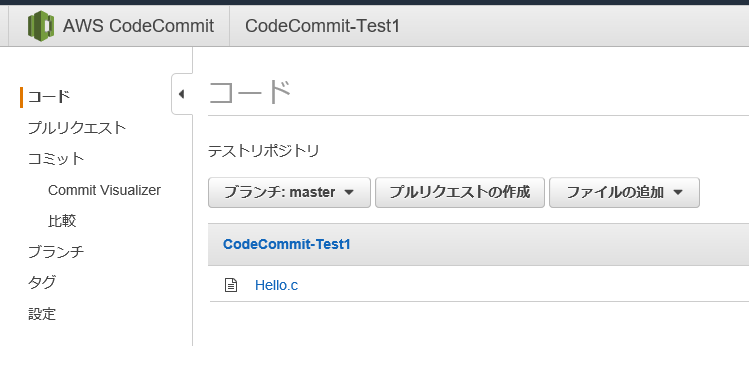The image size is (749, 382).
Task: Go to プルリクエスト in the sidebar
Action: click(x=77, y=128)
